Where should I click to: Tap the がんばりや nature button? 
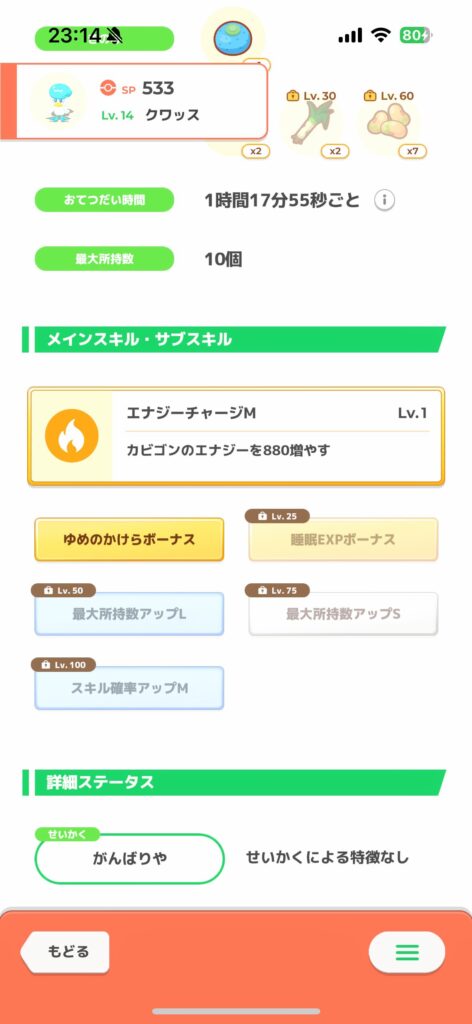click(129, 859)
